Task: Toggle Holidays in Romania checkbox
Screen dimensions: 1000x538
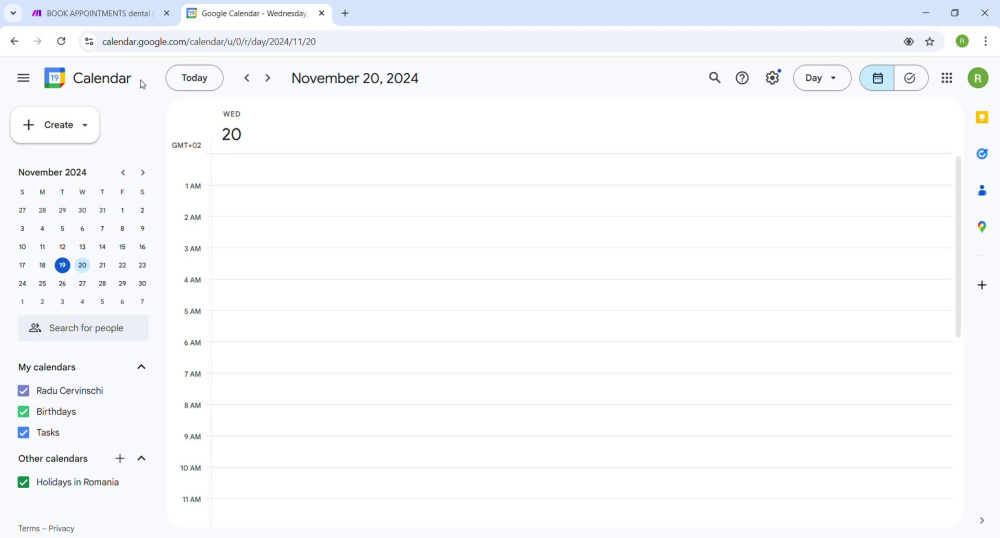Action: pyautogui.click(x=24, y=482)
